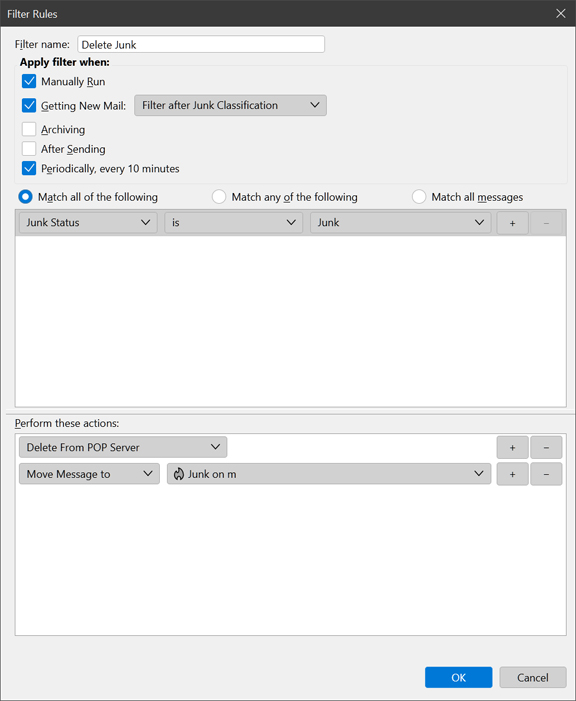This screenshot has width=576, height=701.
Task: Remove the Delete From POP Server action
Action: pos(546,448)
